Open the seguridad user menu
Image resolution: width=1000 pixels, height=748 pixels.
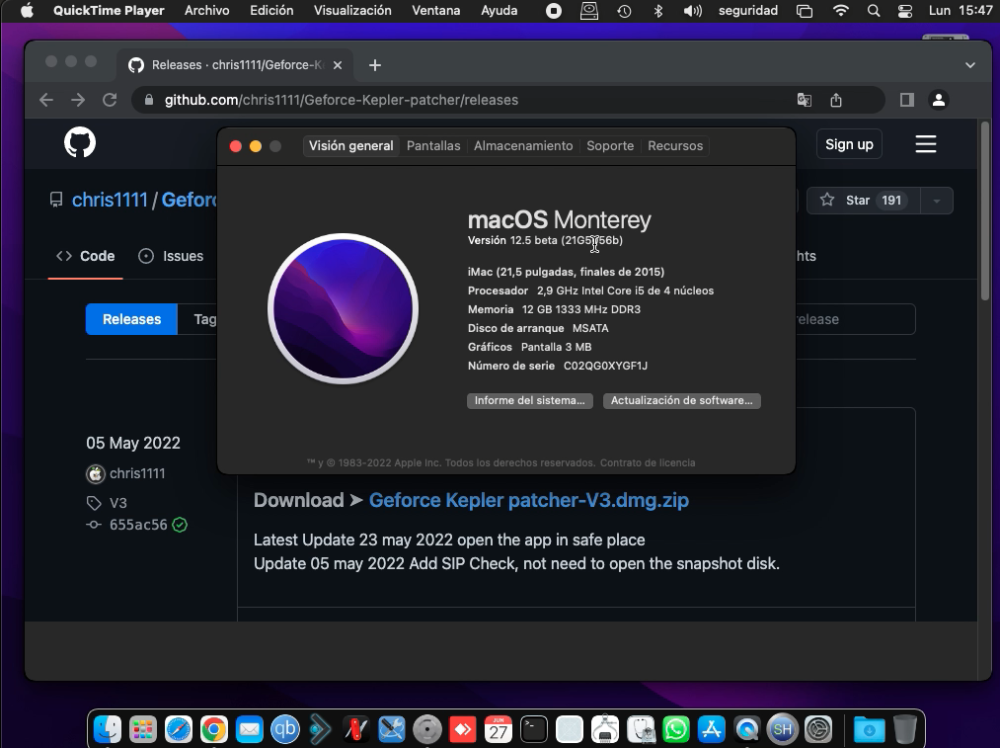[748, 11]
